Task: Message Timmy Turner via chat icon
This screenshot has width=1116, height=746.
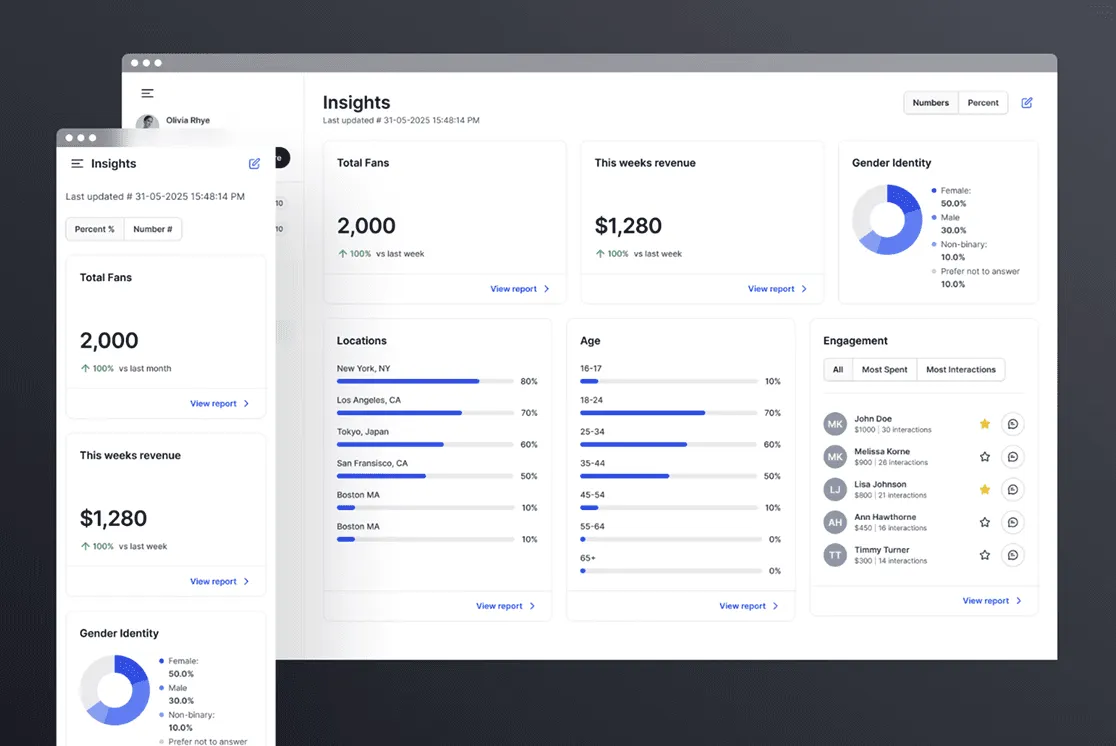Action: click(1012, 555)
